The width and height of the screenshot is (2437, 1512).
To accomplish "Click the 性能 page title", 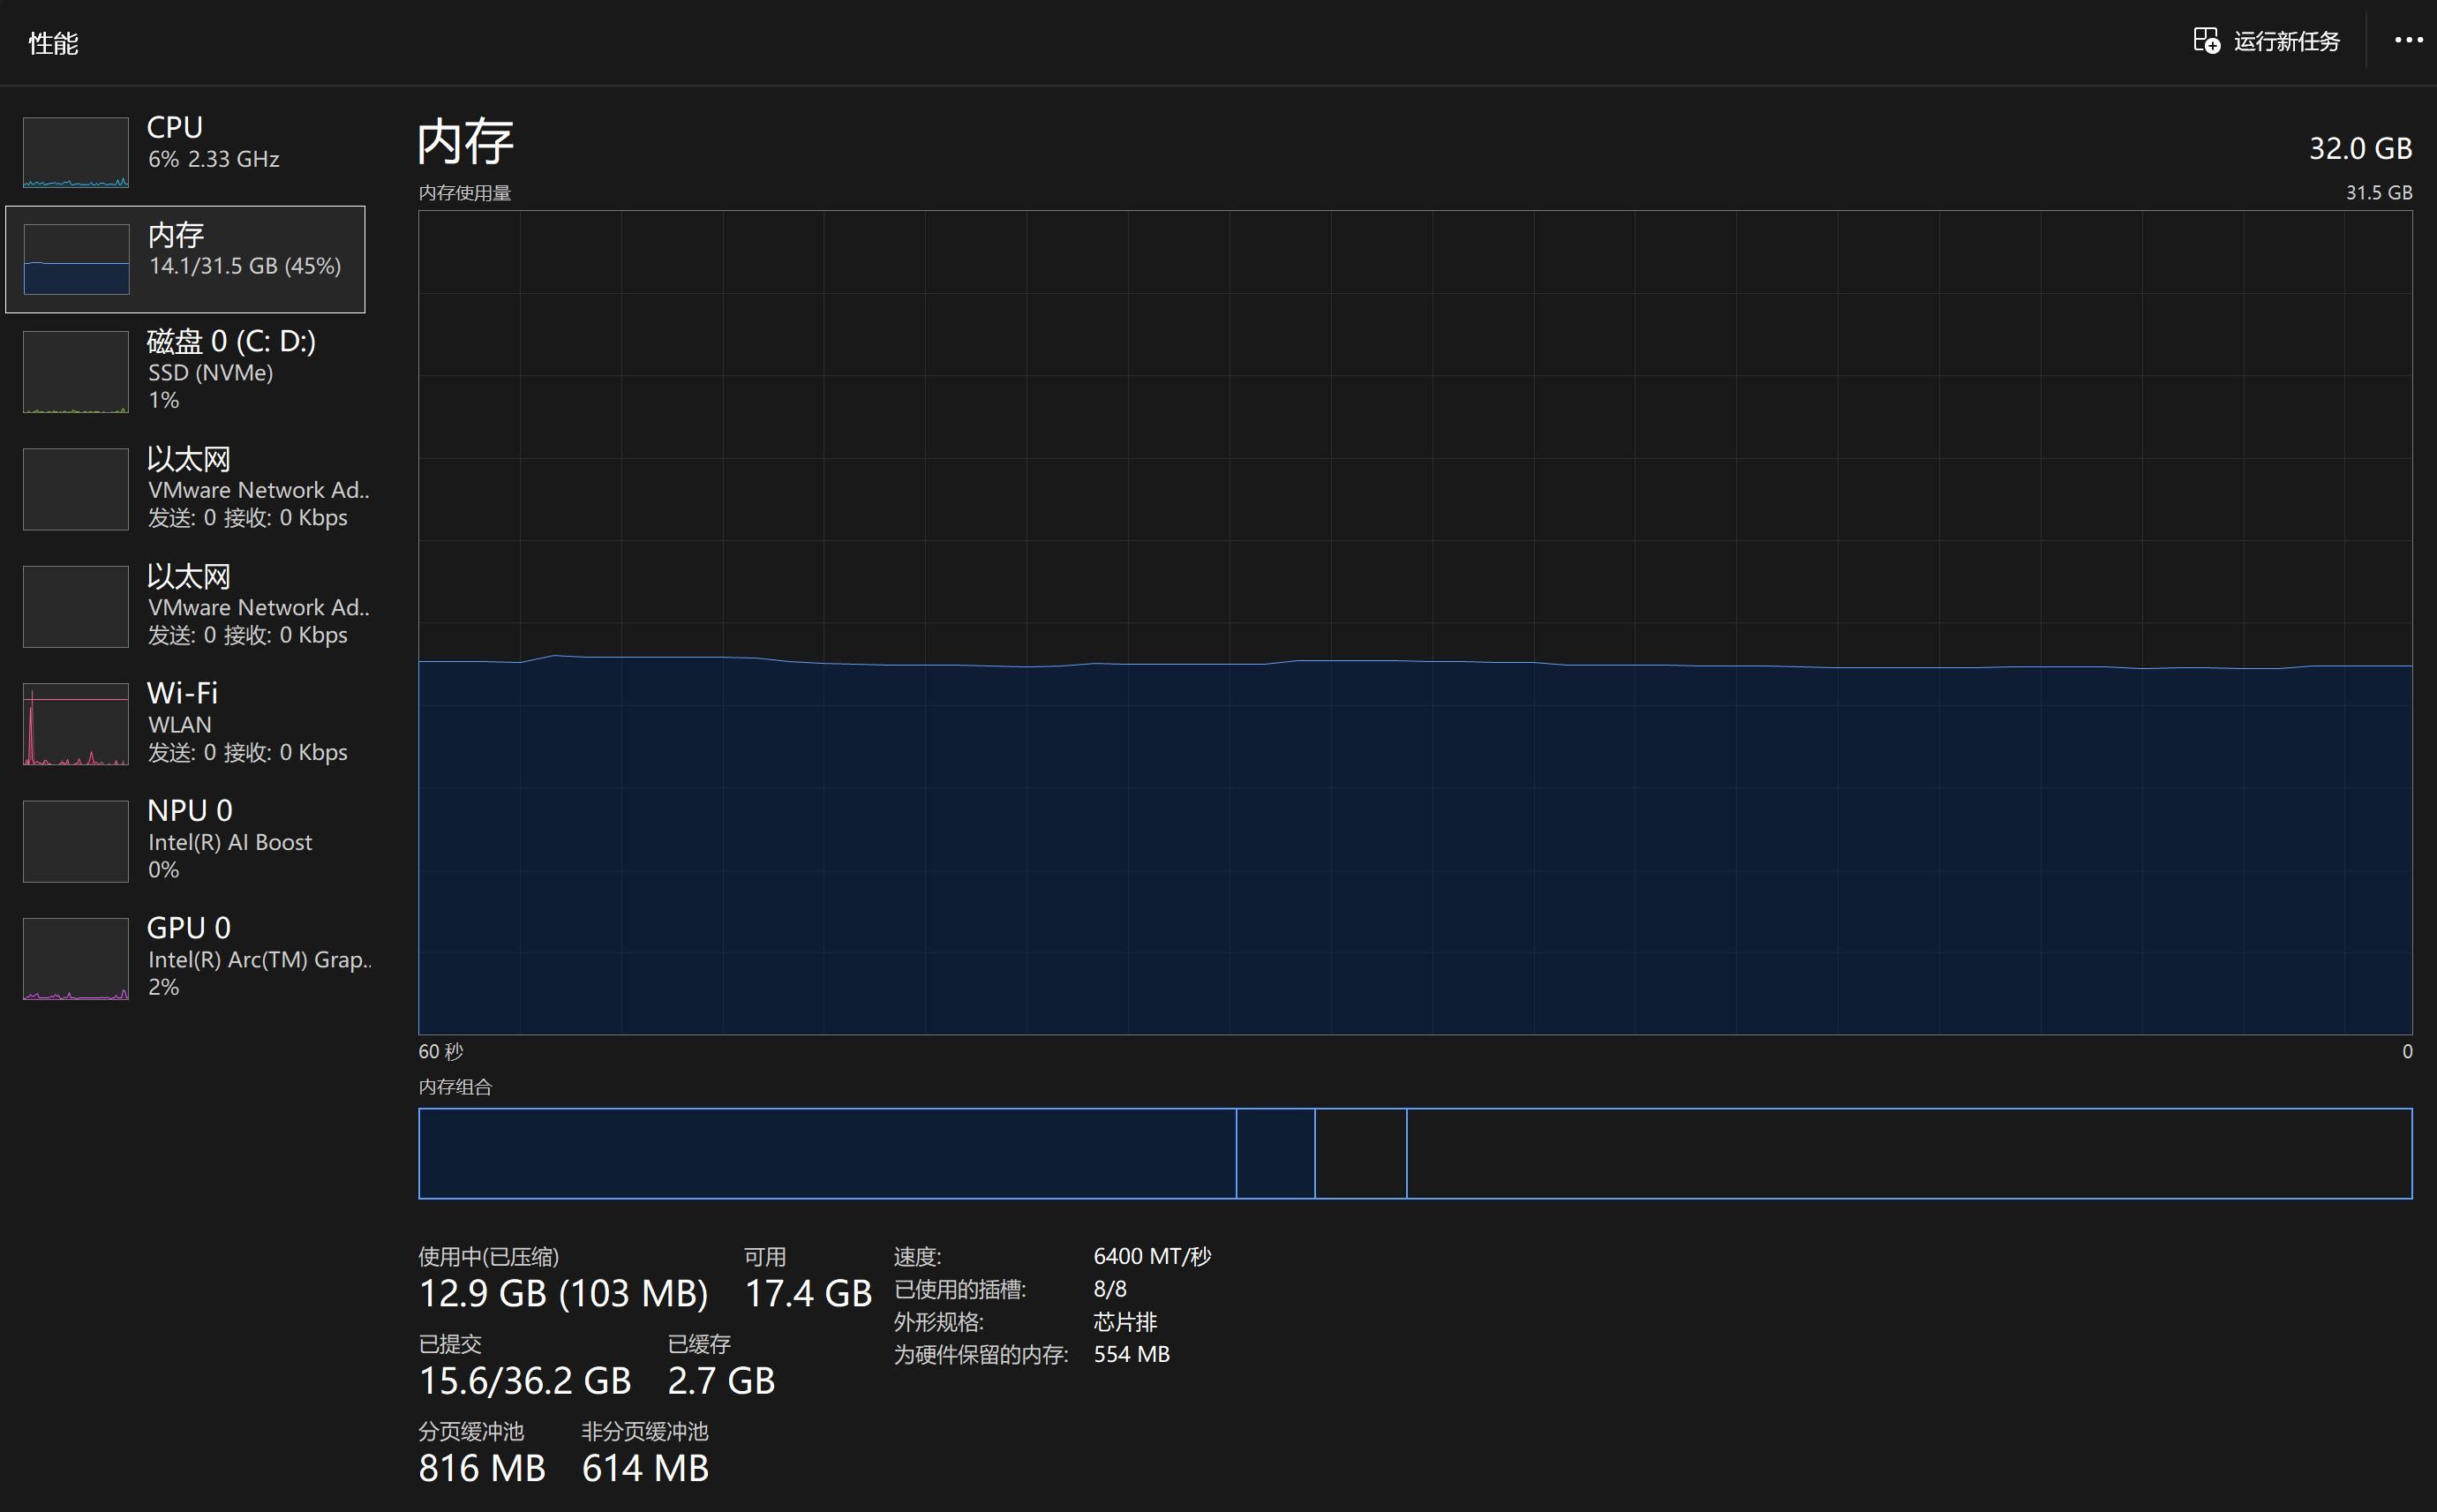I will coord(53,43).
